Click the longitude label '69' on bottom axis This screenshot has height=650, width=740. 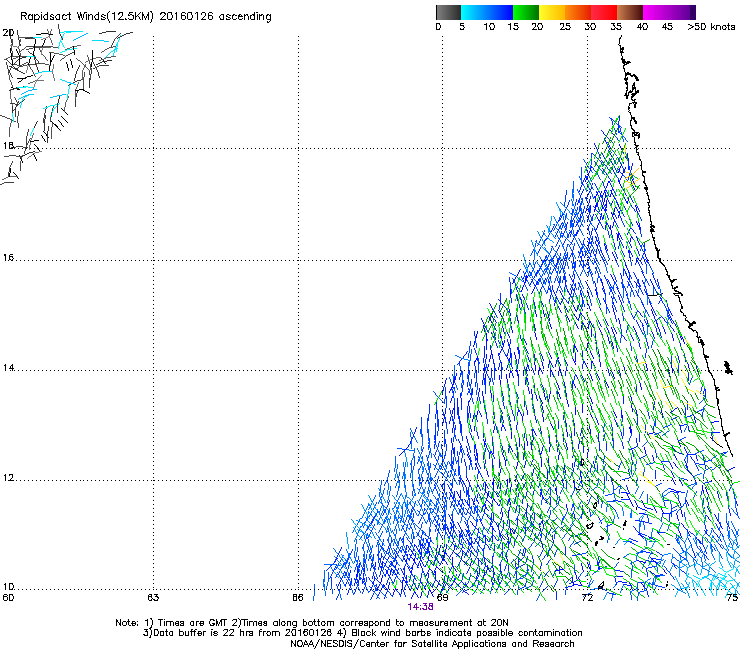(442, 598)
